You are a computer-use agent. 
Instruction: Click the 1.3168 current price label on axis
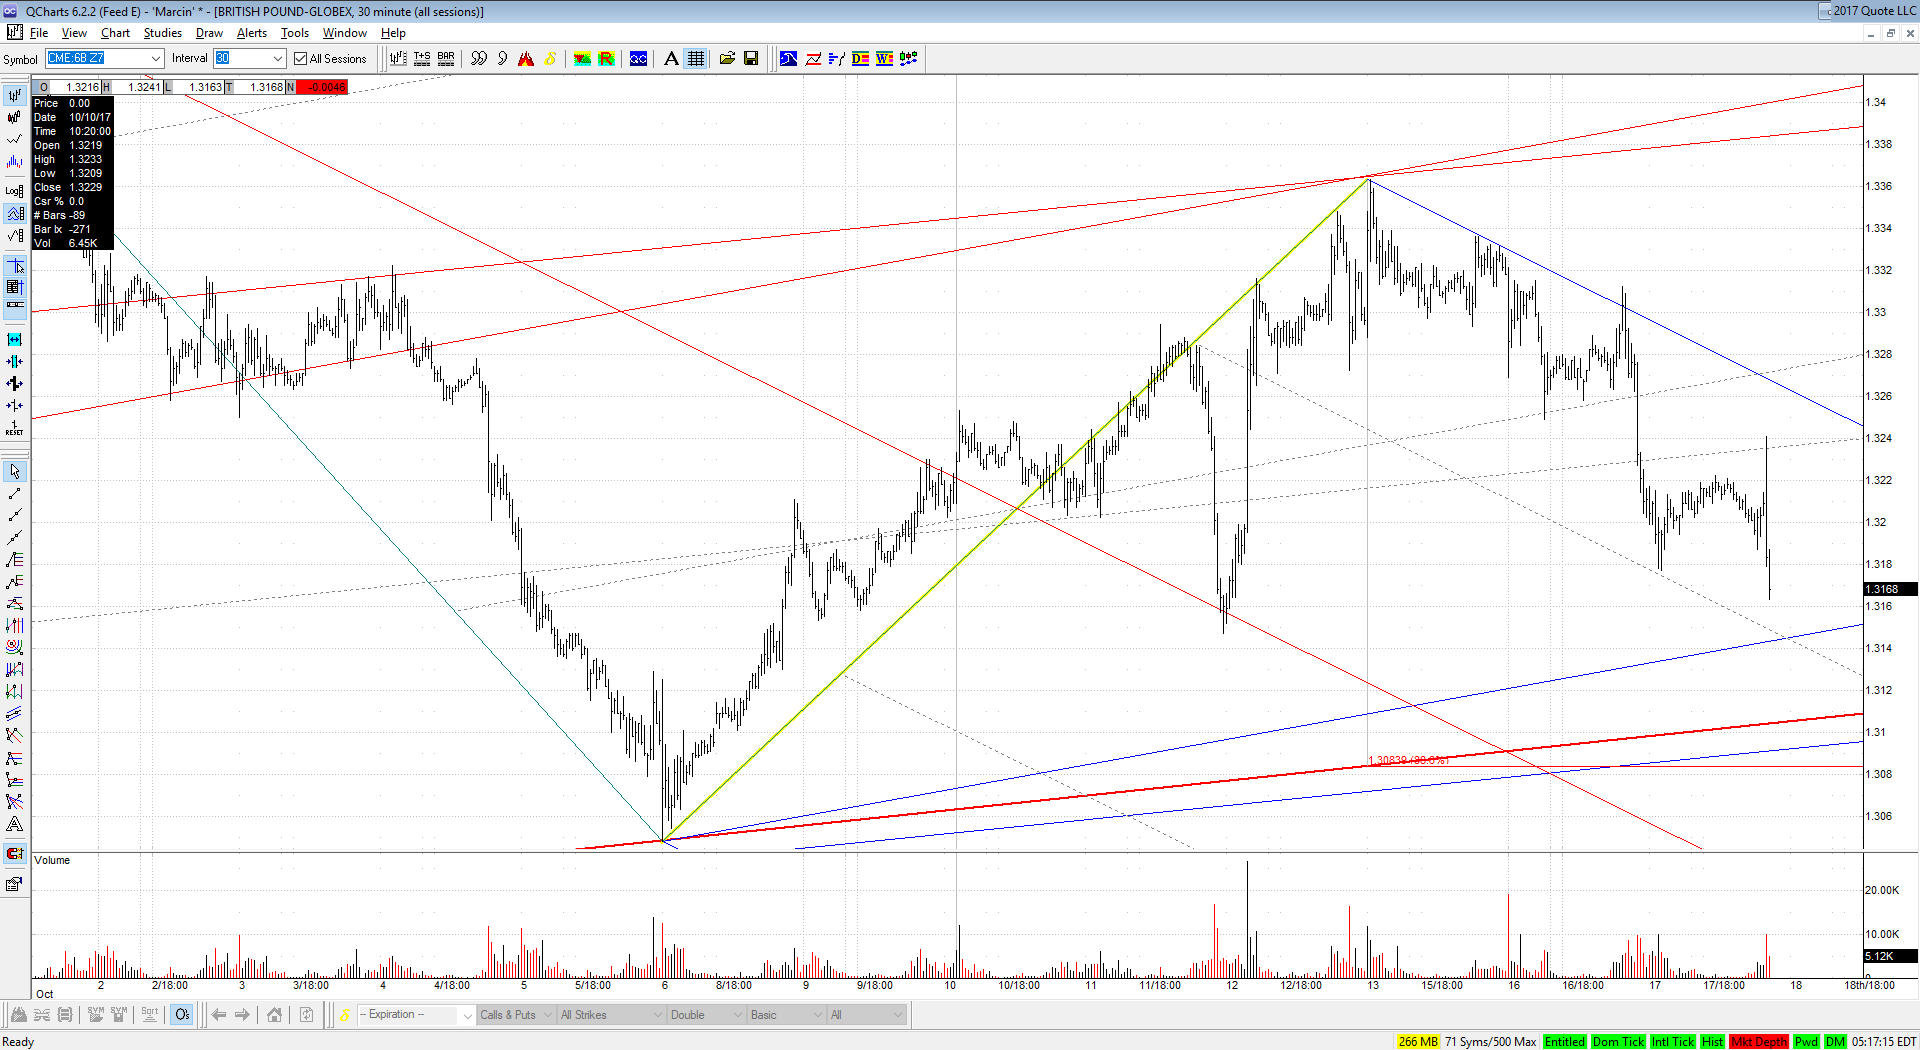1890,589
